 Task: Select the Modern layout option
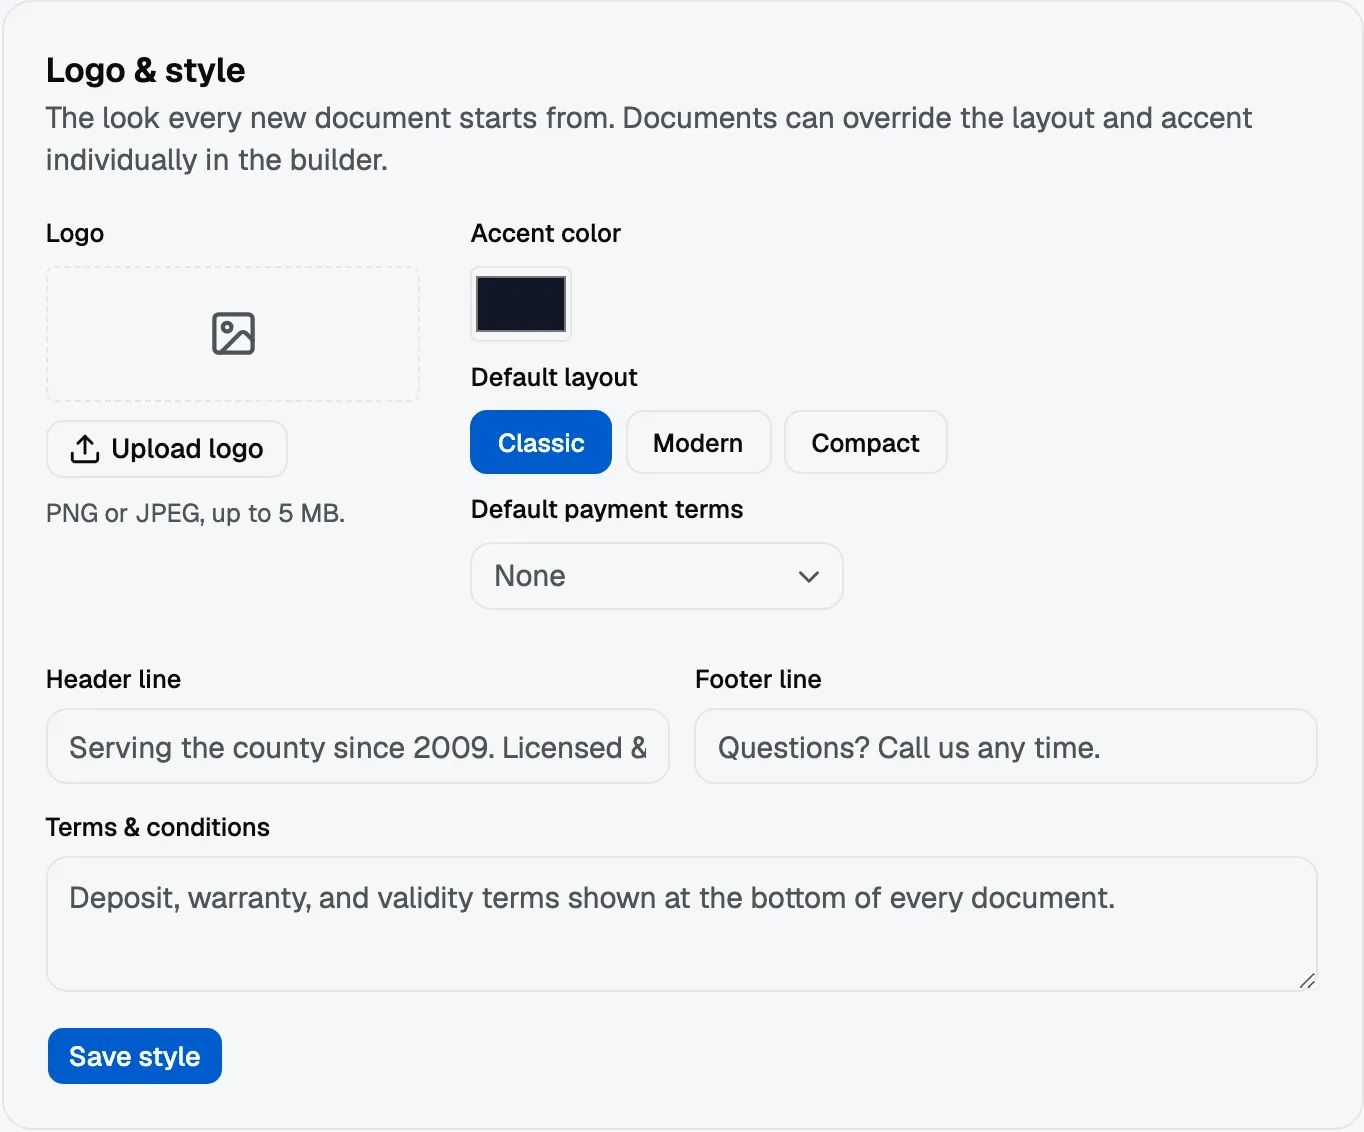[698, 442]
